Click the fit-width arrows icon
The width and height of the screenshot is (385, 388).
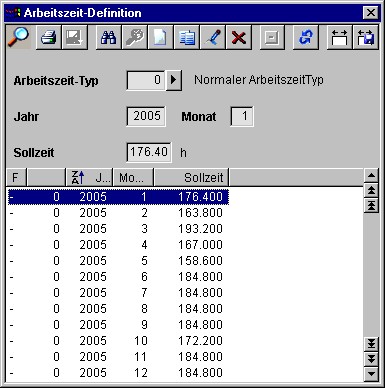pos(339,37)
